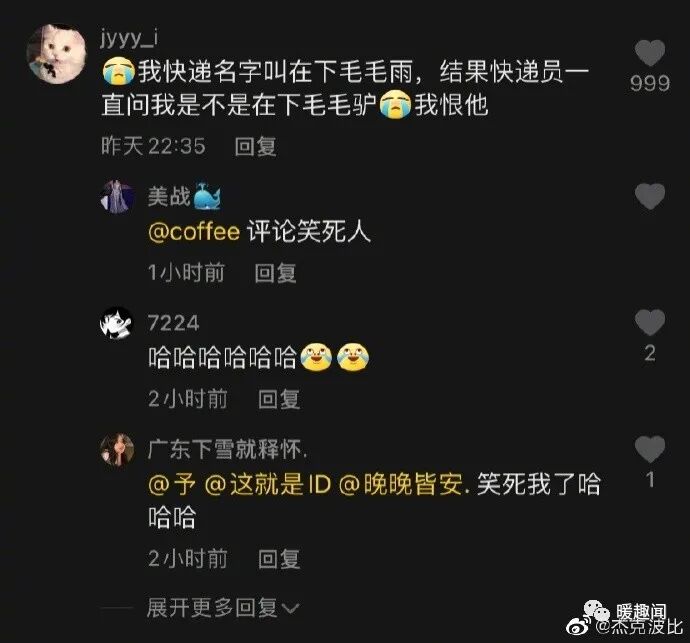Open the @这就是ID mention link
The image size is (690, 643).
[268, 484]
